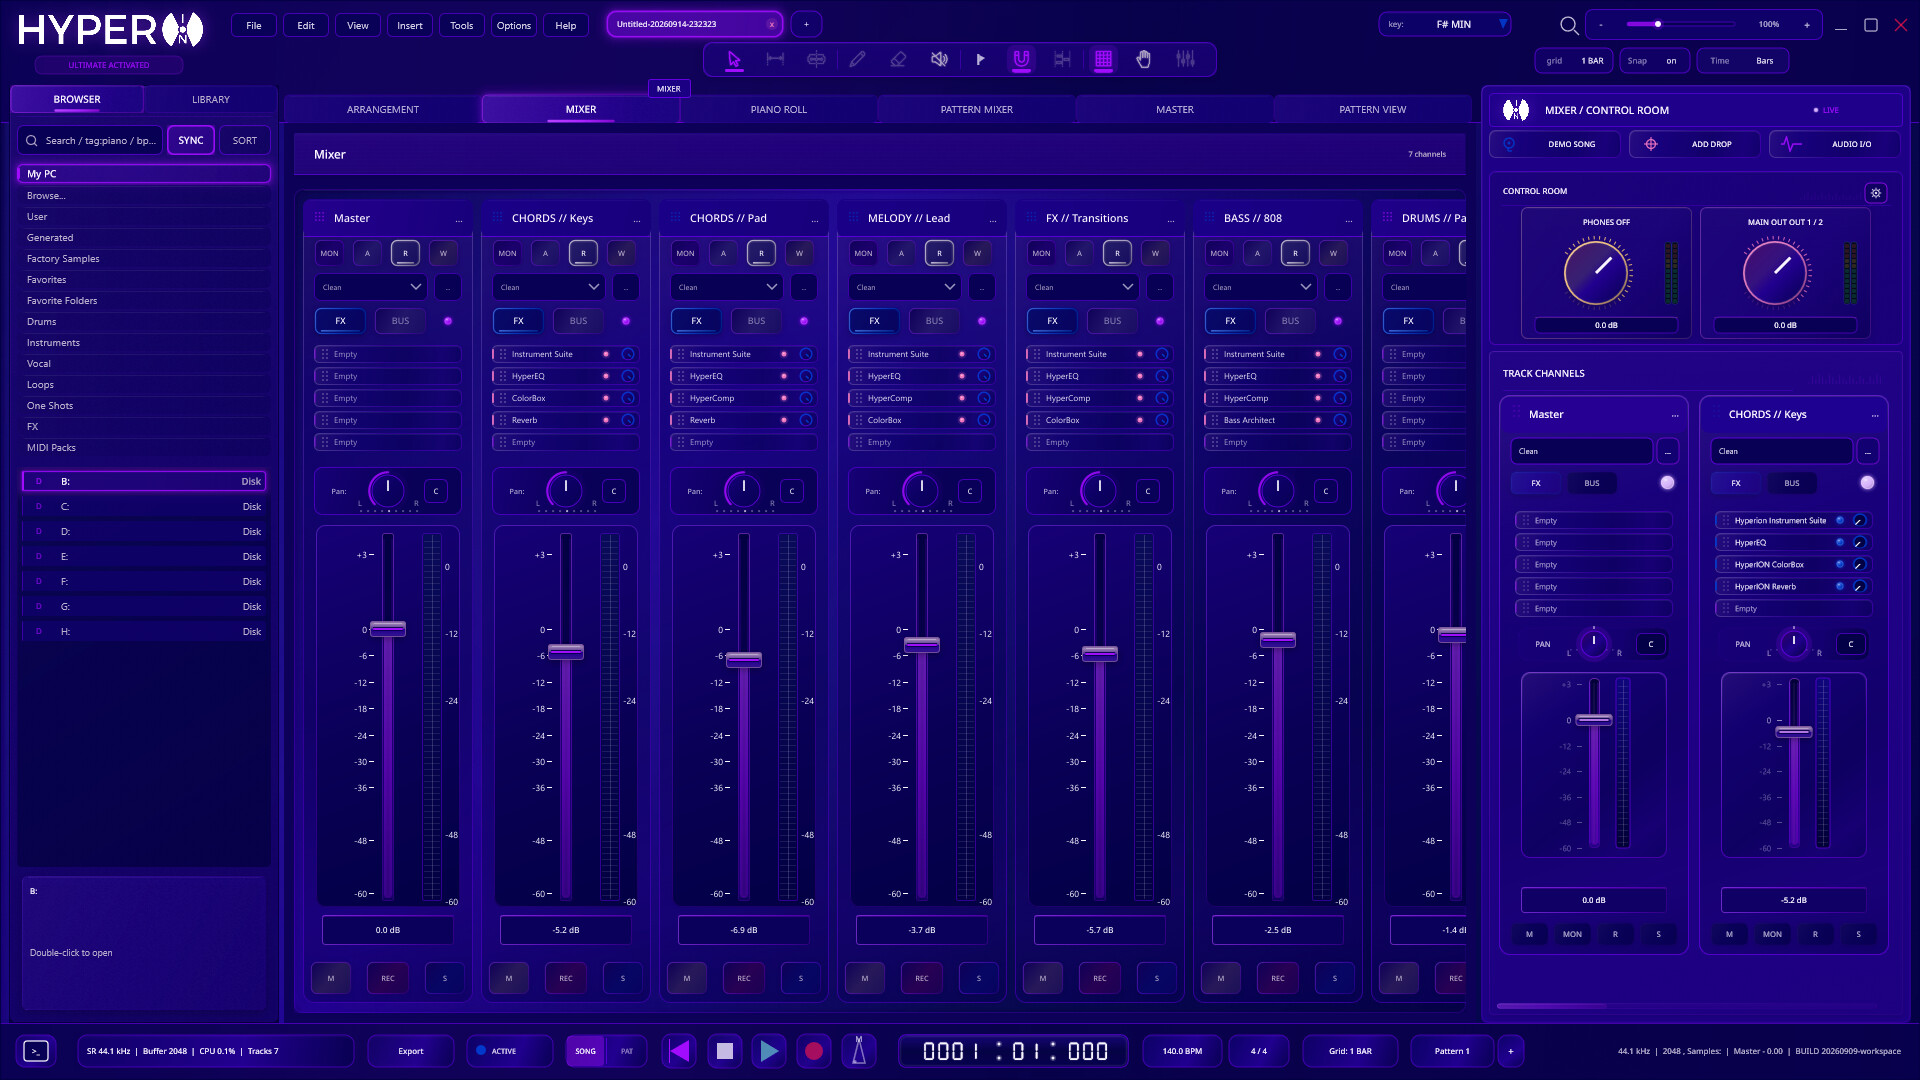1920x1080 pixels.
Task: Open Clean preset dropdown on Master channel
Action: (371, 287)
